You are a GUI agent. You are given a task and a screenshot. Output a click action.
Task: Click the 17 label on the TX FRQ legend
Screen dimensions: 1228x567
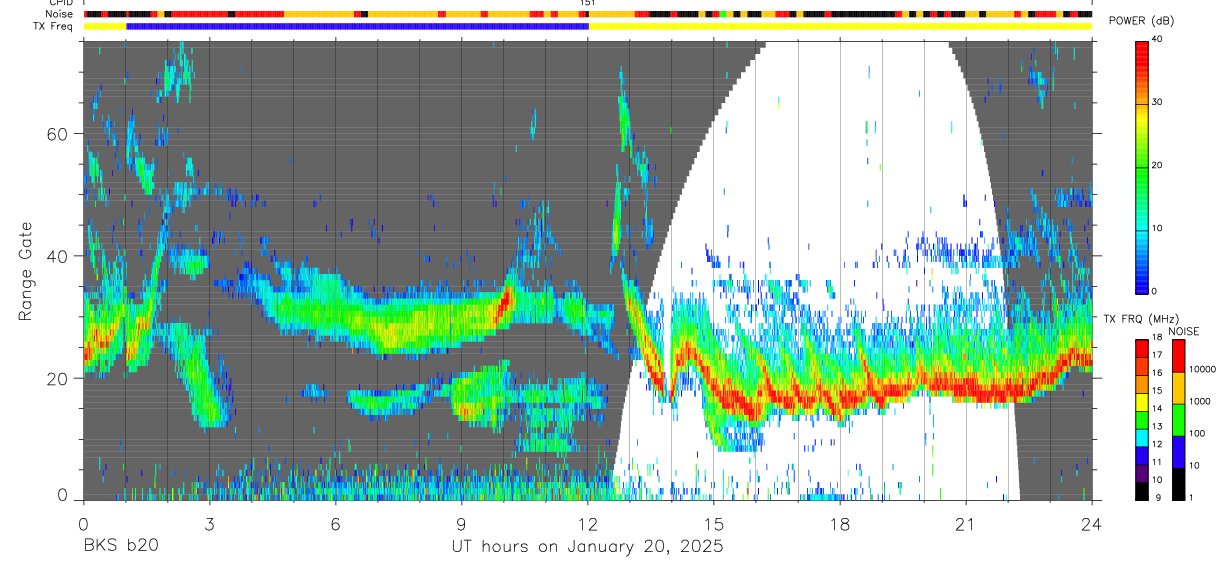tap(1155, 355)
